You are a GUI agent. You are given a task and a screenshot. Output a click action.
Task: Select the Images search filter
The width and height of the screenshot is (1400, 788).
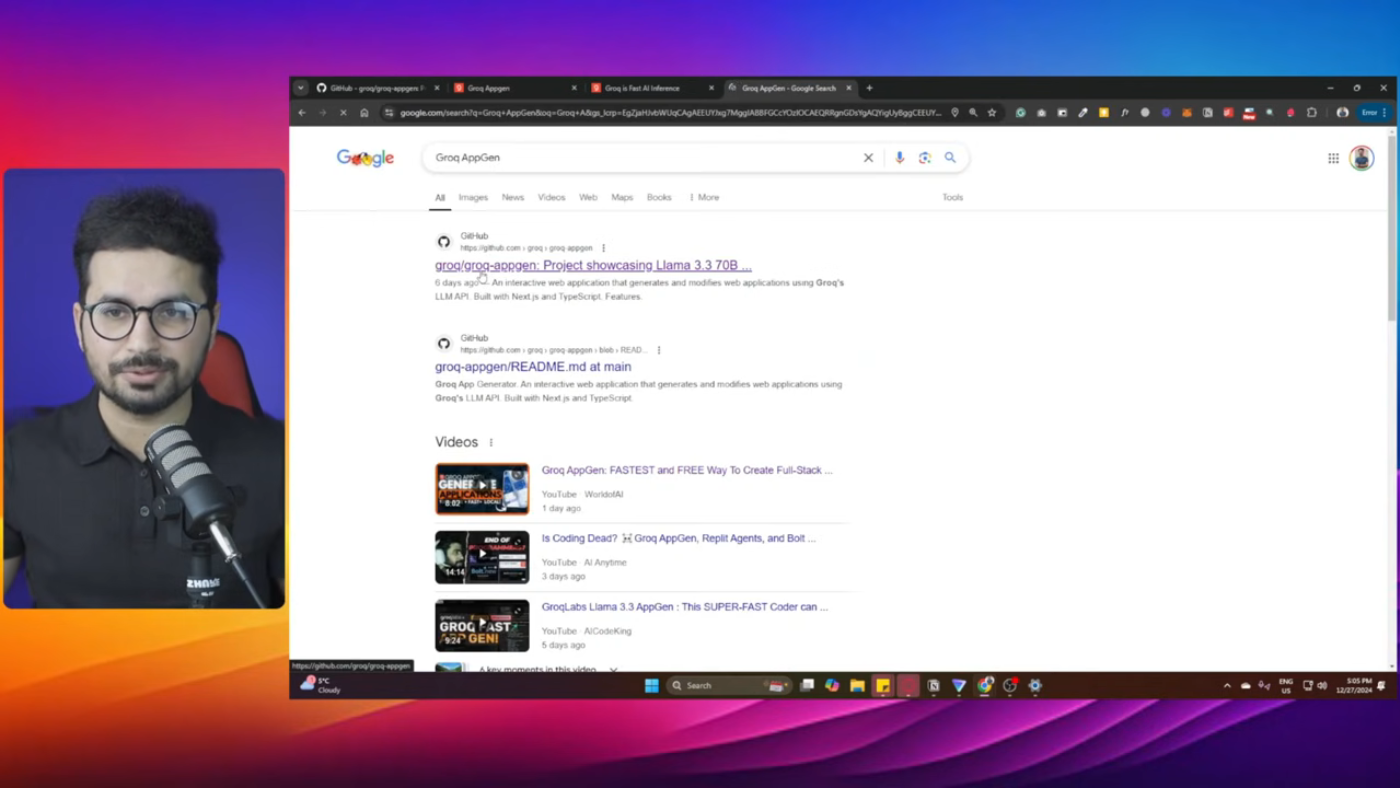[473, 197]
